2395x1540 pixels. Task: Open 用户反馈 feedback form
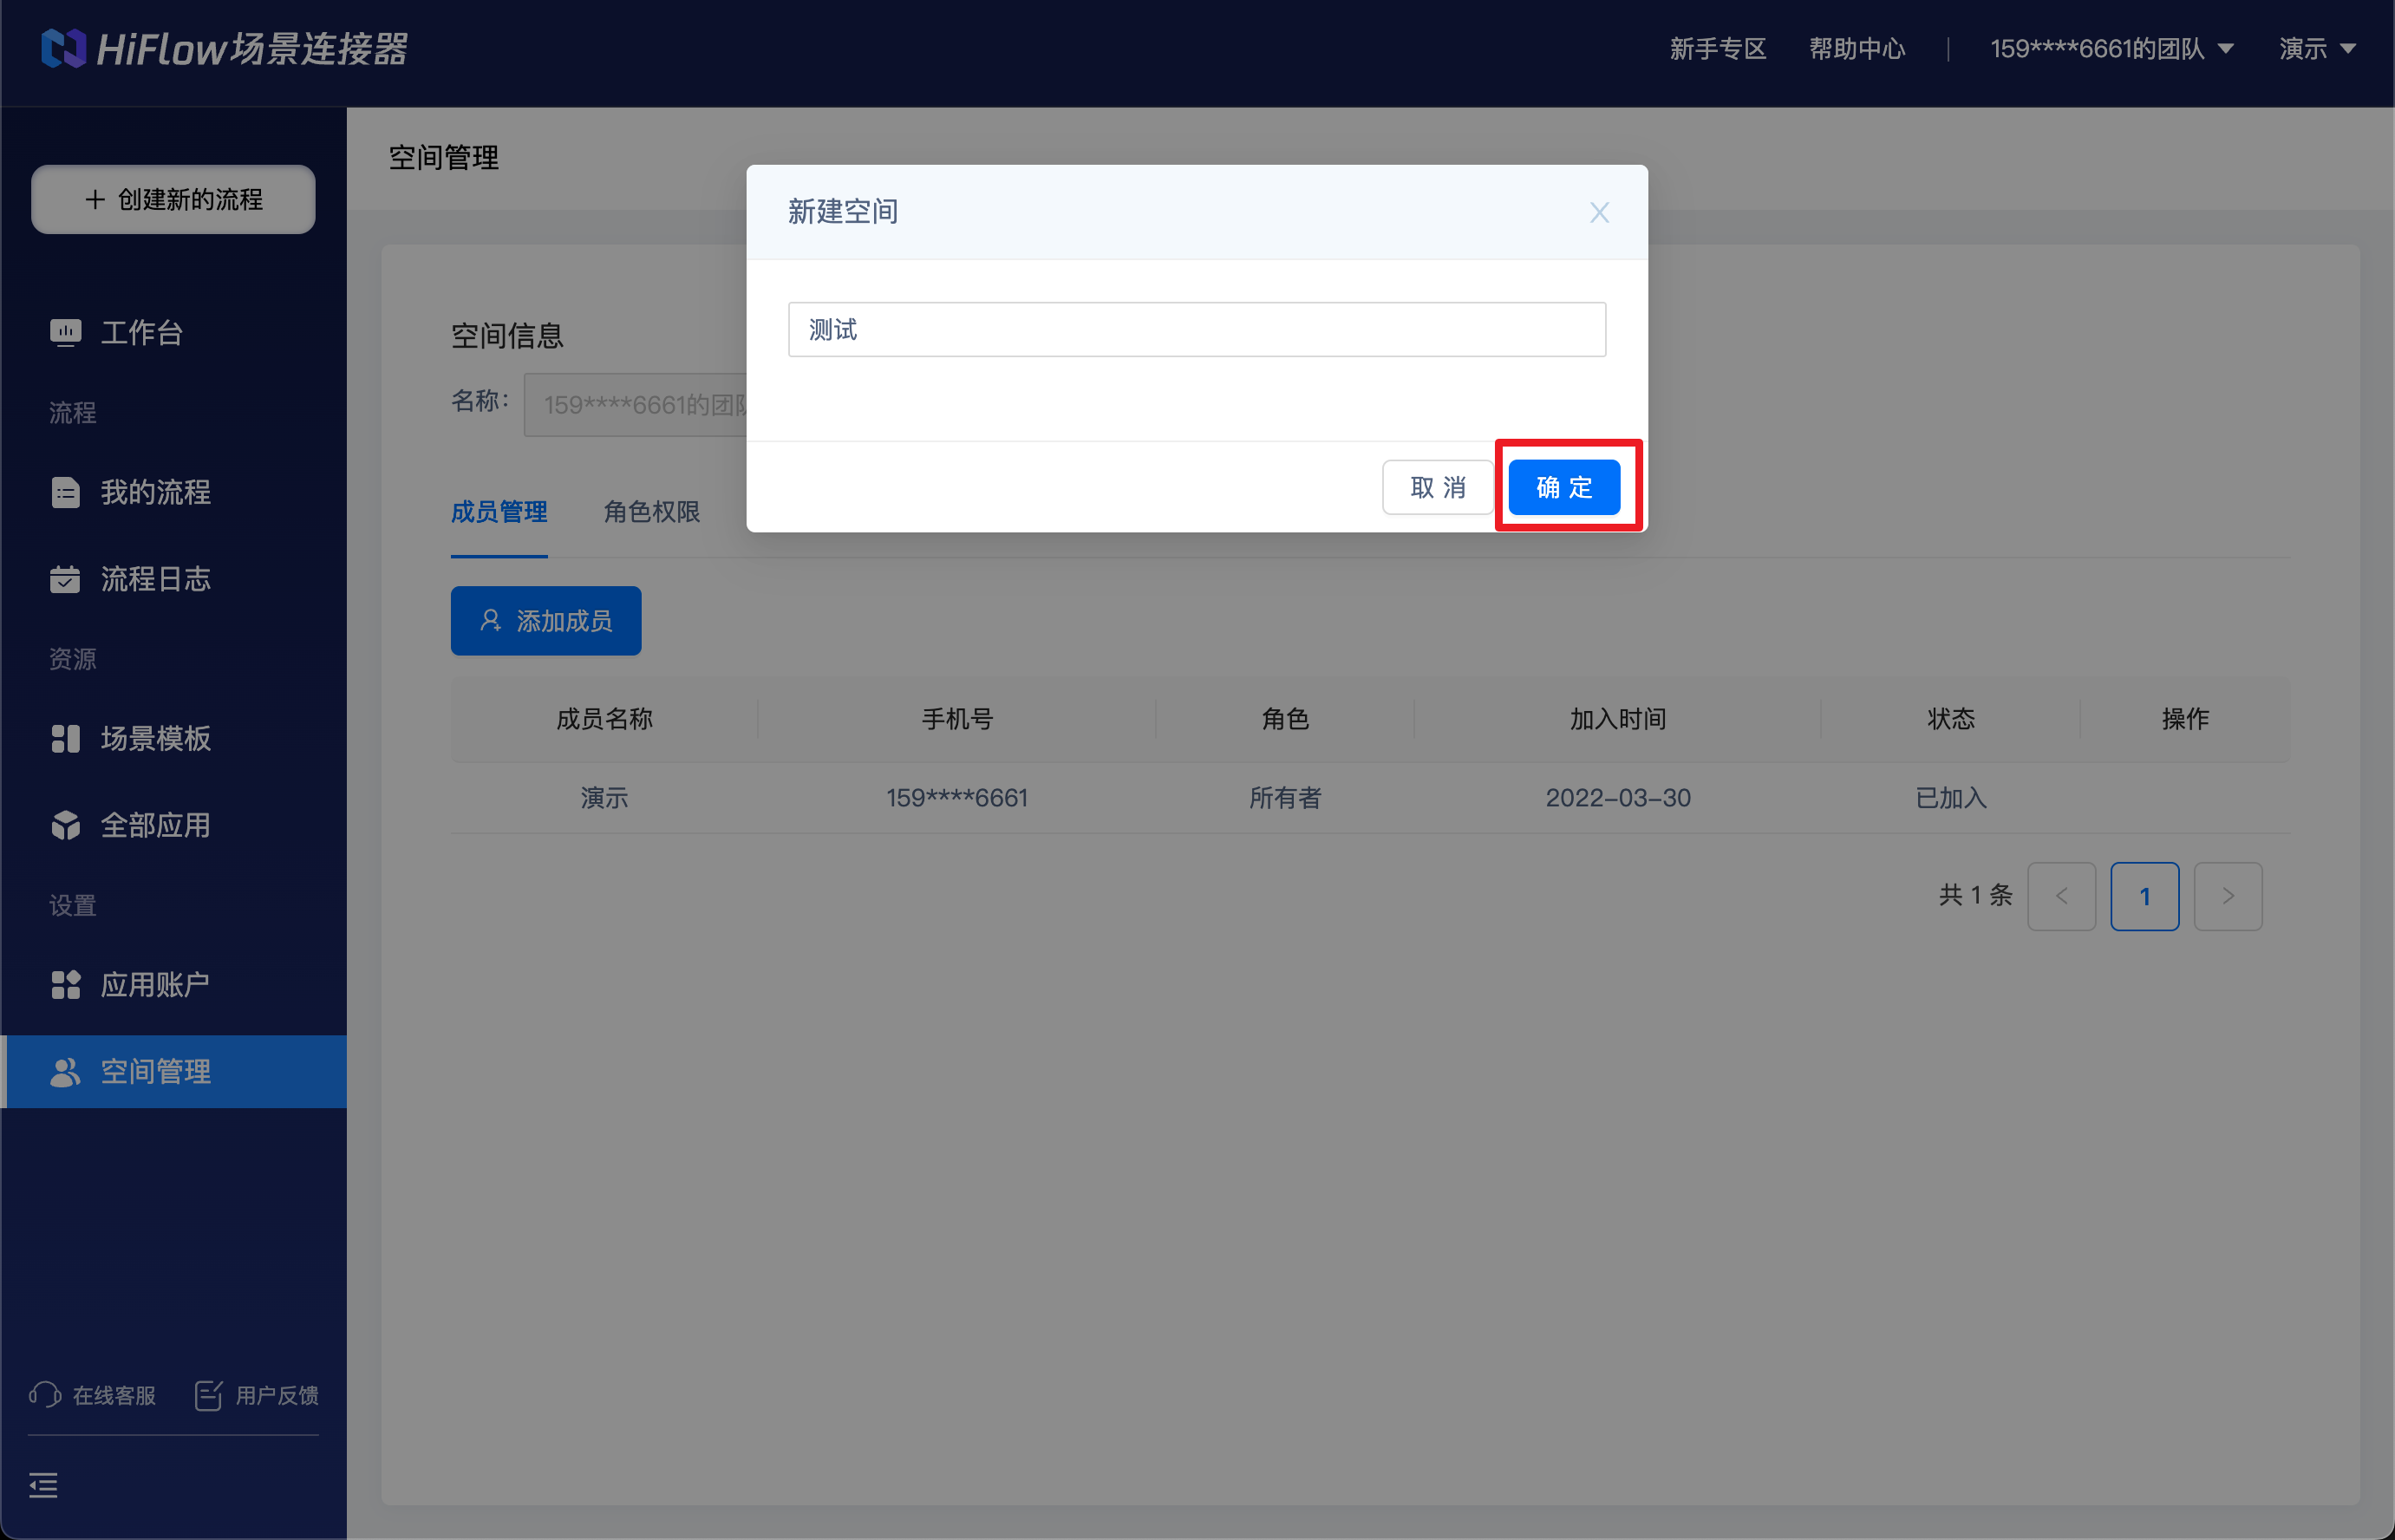tap(257, 1394)
